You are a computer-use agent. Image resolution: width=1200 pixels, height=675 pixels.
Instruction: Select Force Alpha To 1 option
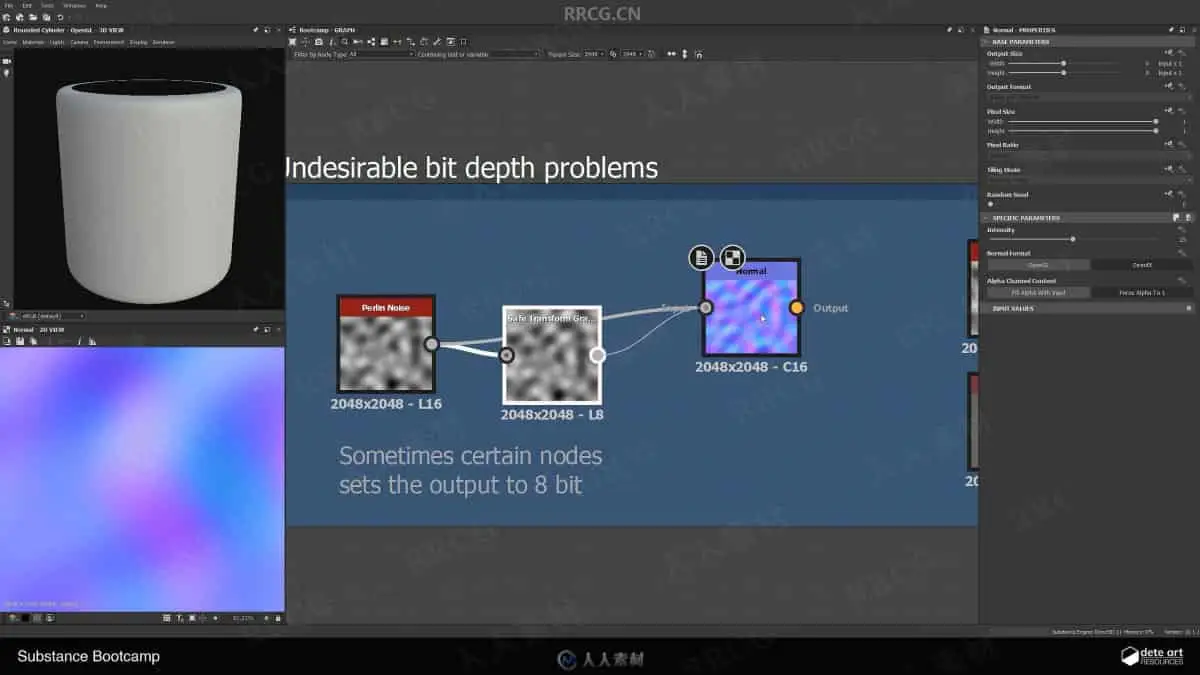point(1142,293)
